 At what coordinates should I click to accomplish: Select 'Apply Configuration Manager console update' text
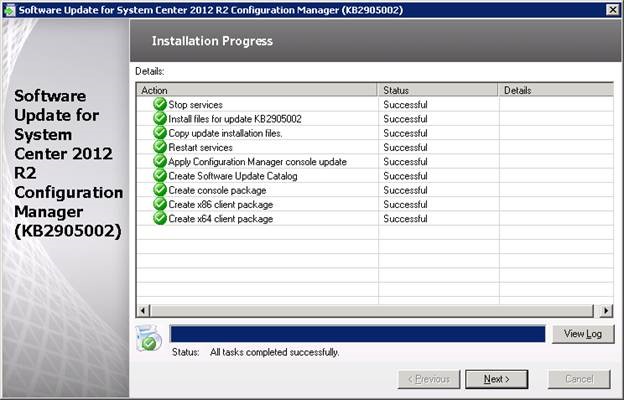(x=257, y=162)
